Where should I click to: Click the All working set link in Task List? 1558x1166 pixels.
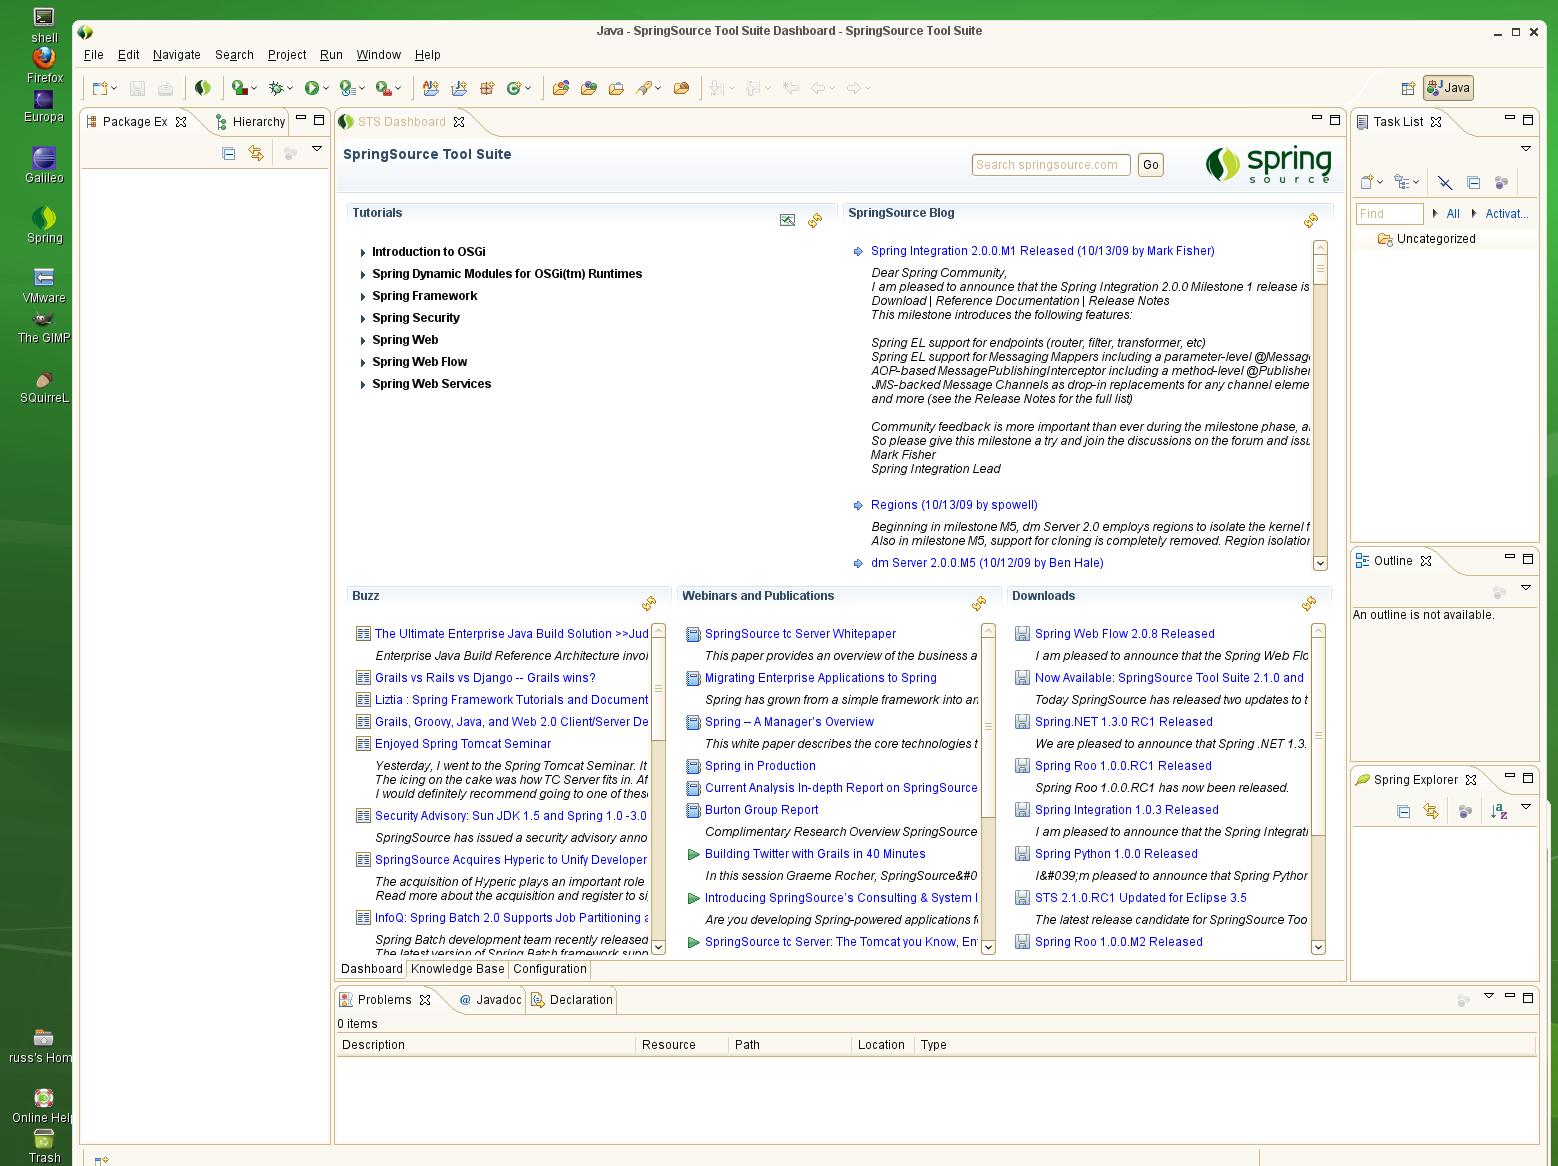tap(1453, 214)
